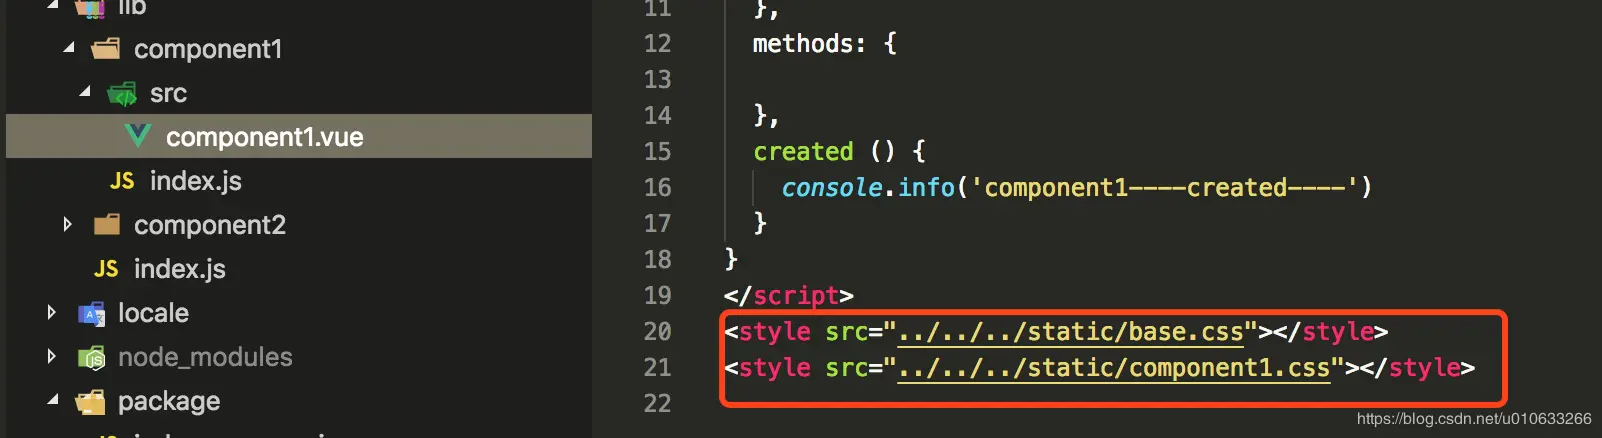Screen dimensions: 1602x438
Task: Open index.js below component2
Action: 180,269
